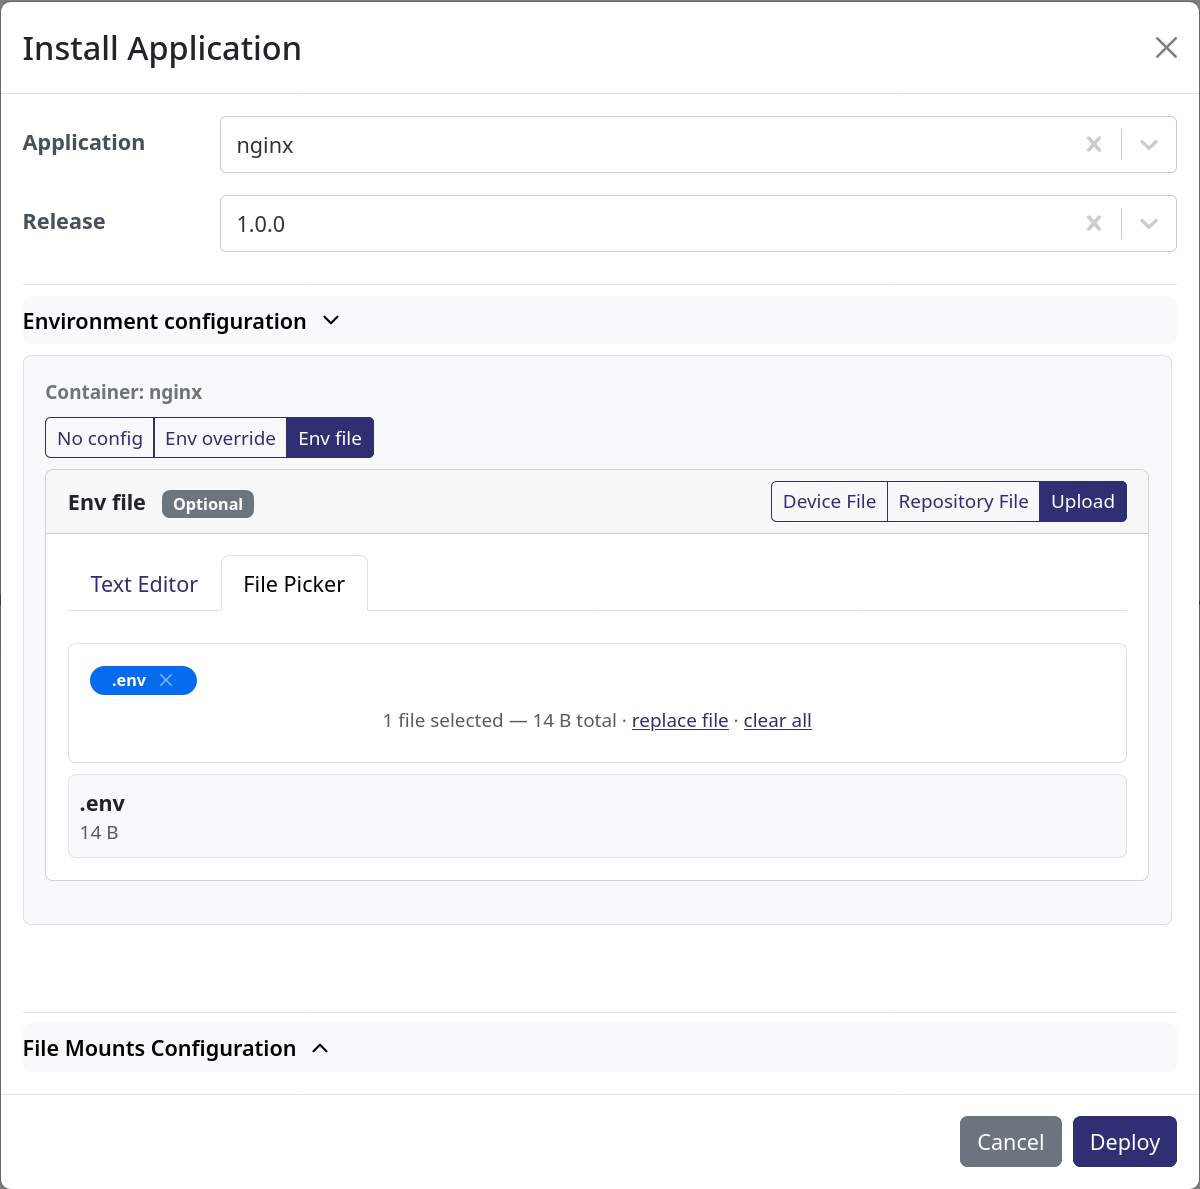The image size is (1200, 1189).
Task: Open the Application dropdown arrow
Action: coord(1149,145)
